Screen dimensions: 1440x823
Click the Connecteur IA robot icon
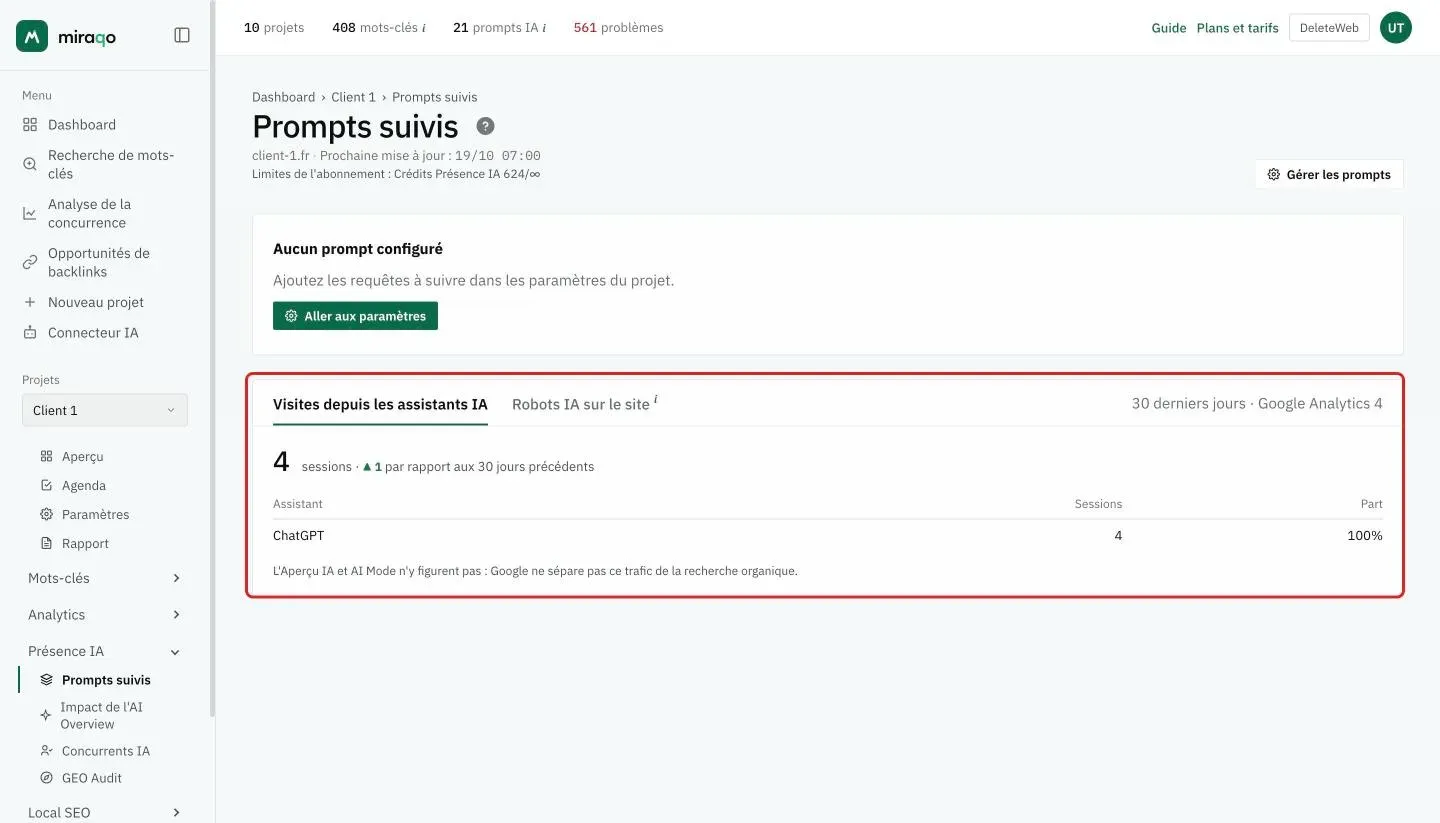click(30, 332)
